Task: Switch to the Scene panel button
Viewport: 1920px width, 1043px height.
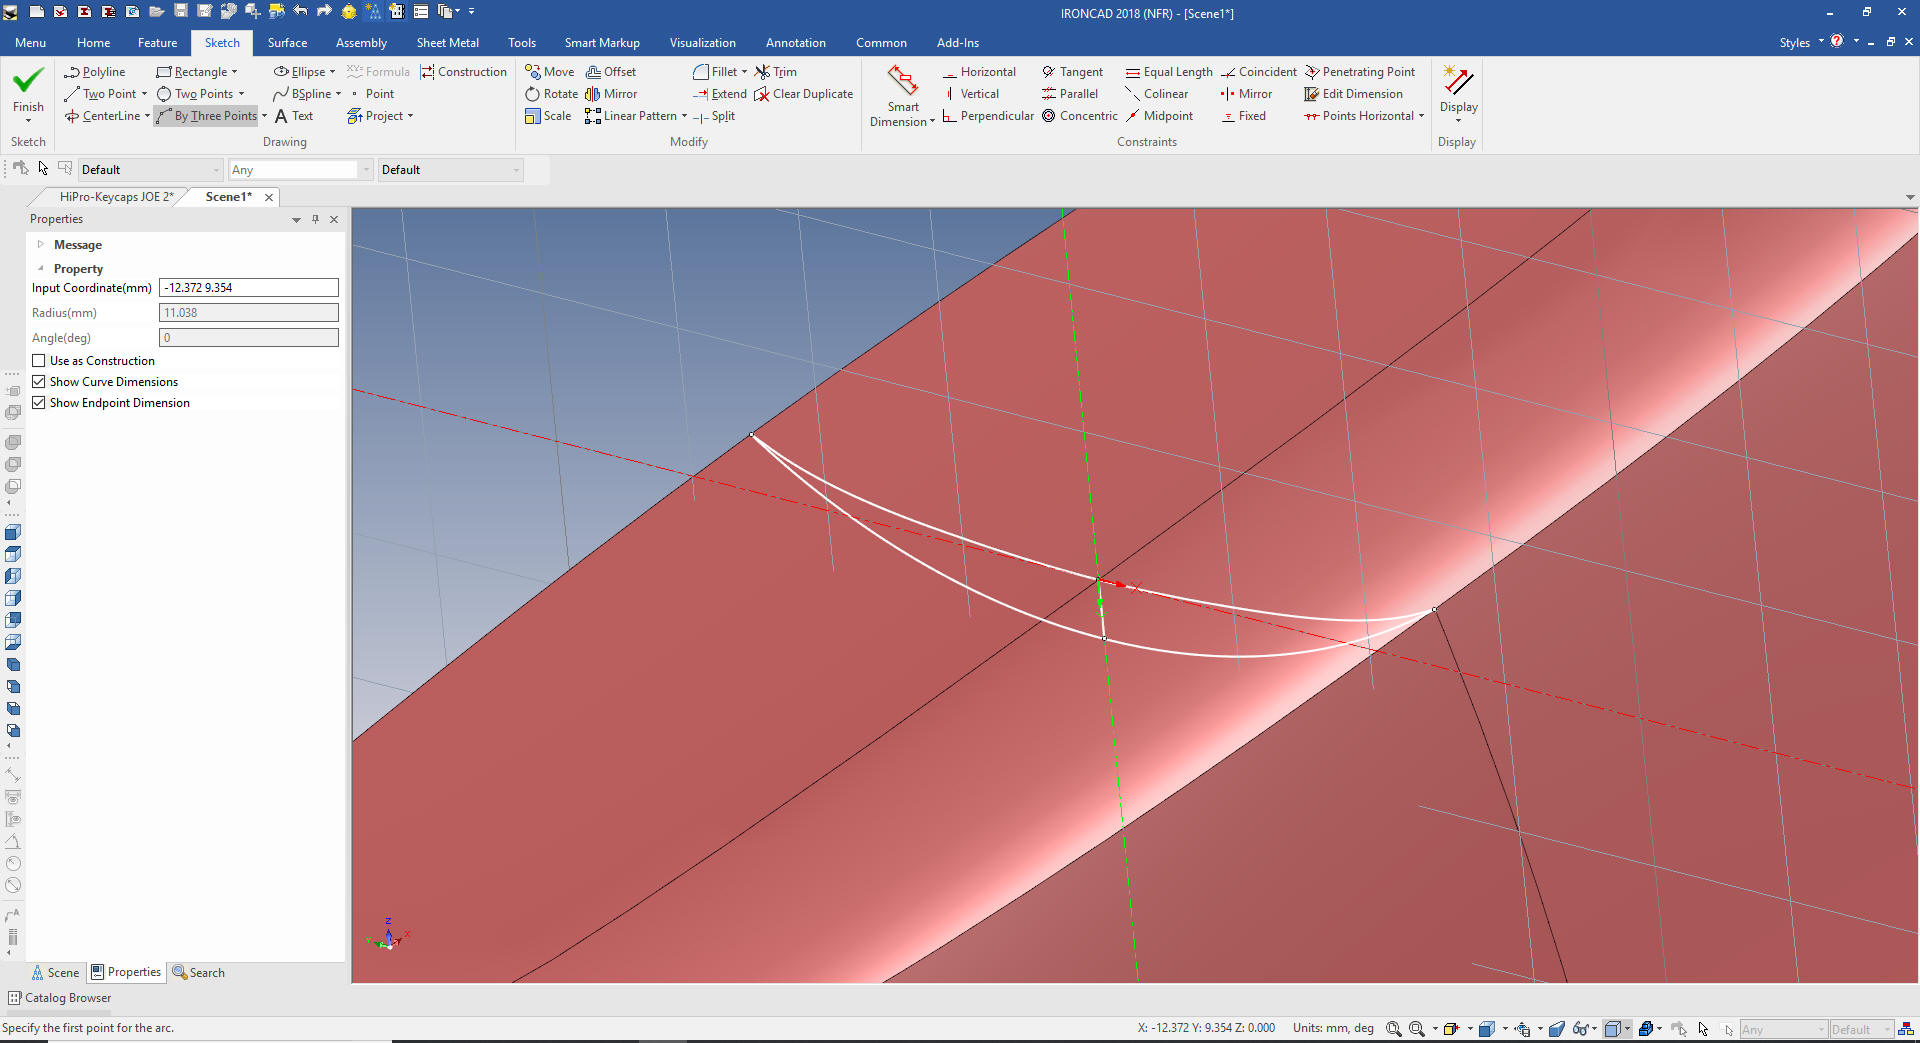Action: [x=55, y=973]
